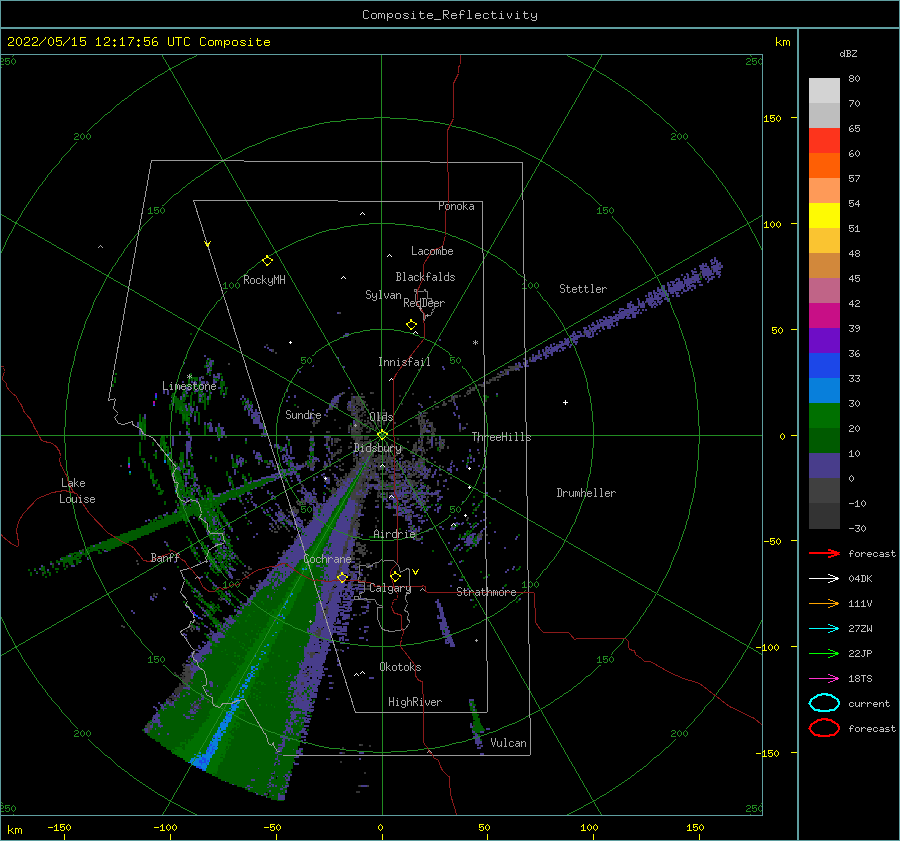
Task: Click the yellow radar-site diamond near Olds
Action: click(x=382, y=435)
